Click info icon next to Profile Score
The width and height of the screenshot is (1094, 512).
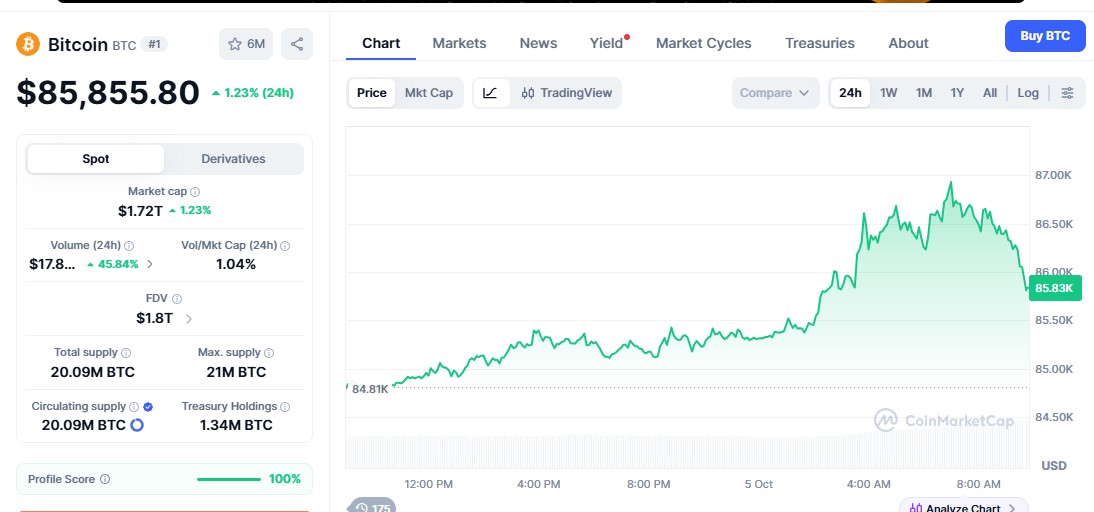click(x=105, y=479)
